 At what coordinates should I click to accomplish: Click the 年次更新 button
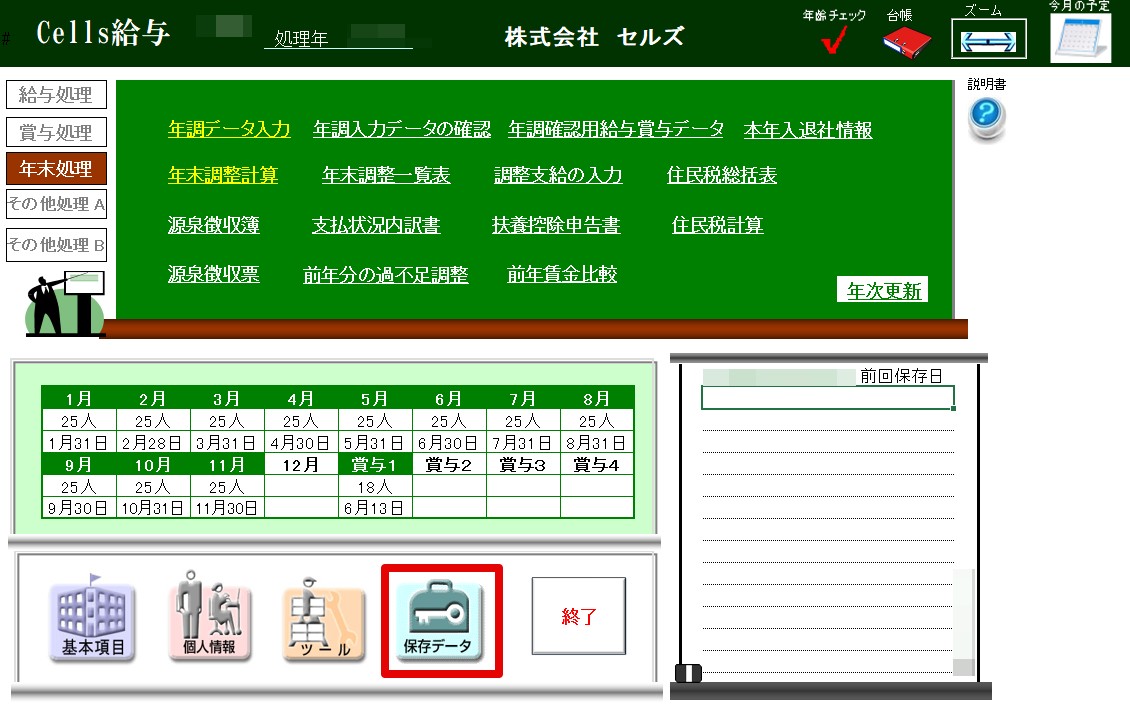point(882,291)
